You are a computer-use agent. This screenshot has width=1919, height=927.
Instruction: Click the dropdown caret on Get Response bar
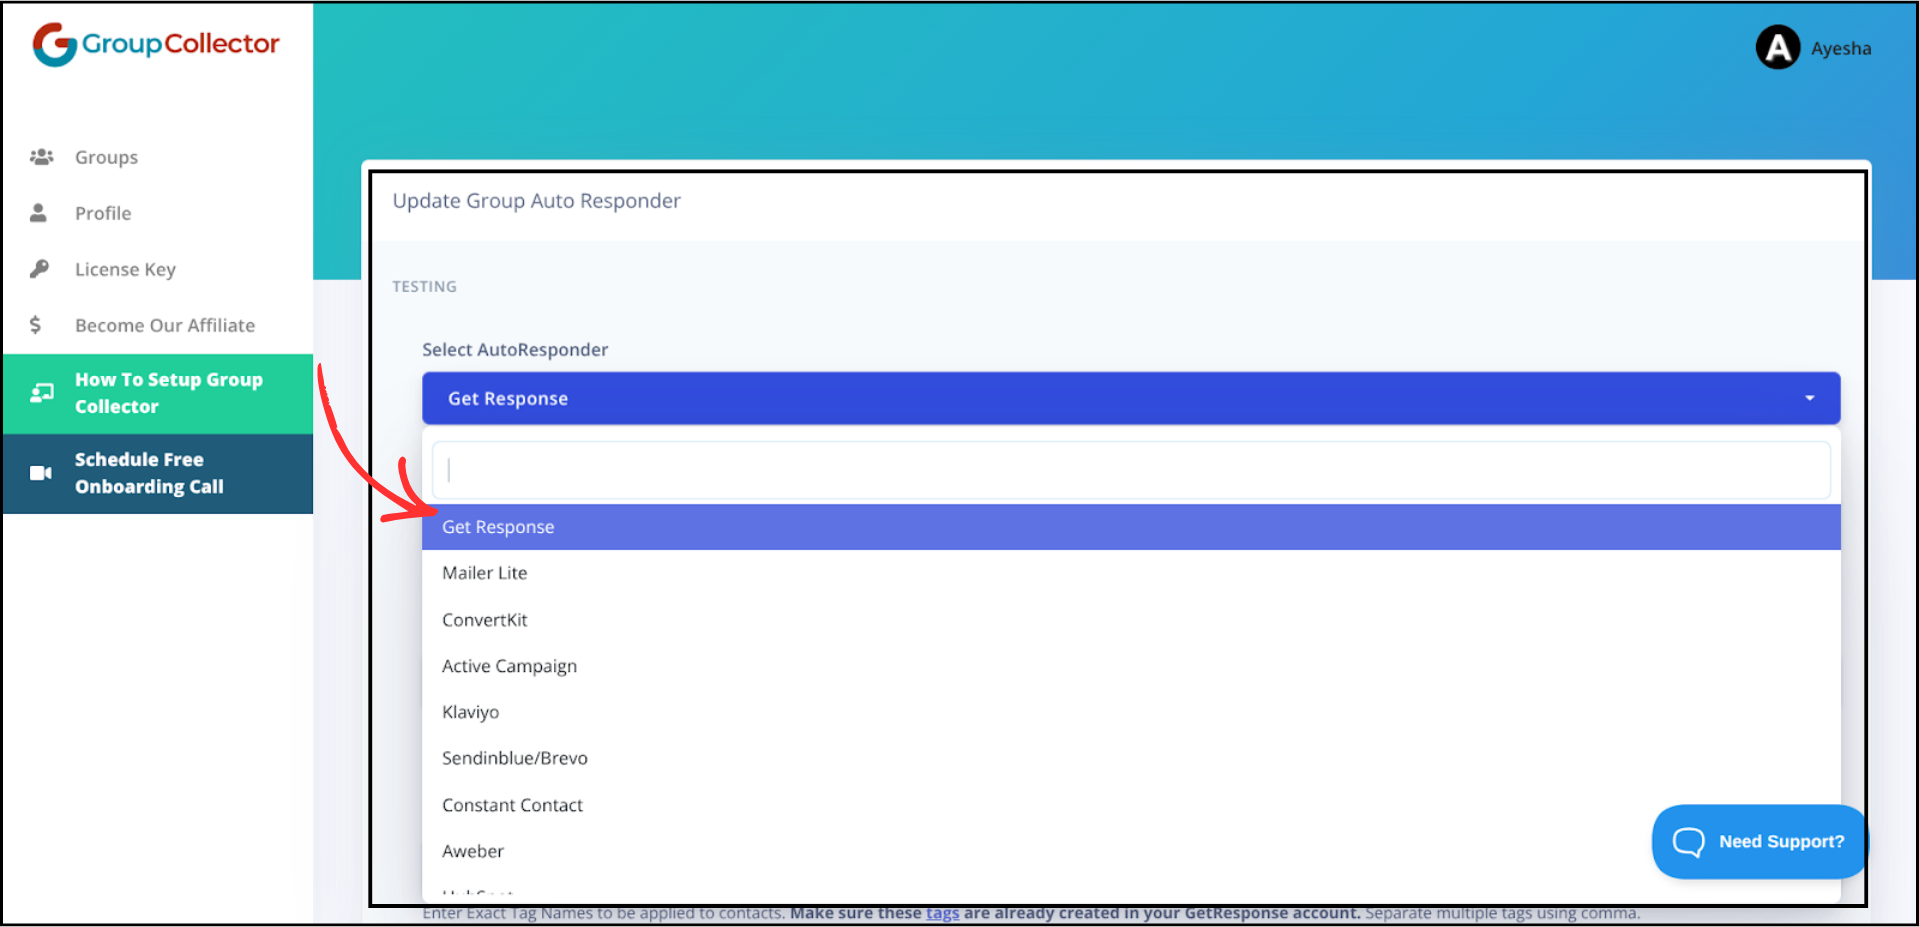pos(1808,397)
